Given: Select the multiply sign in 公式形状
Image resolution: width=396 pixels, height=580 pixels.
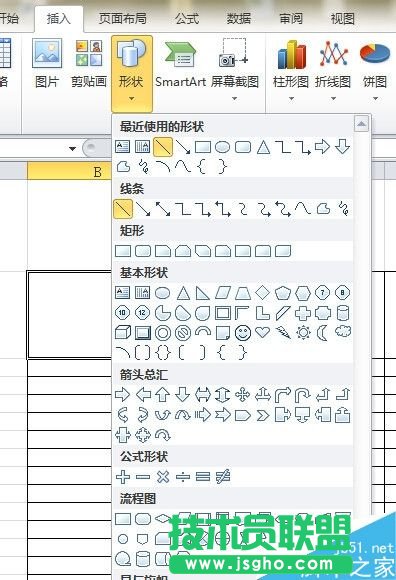Looking at the screenshot, I should (x=163, y=476).
